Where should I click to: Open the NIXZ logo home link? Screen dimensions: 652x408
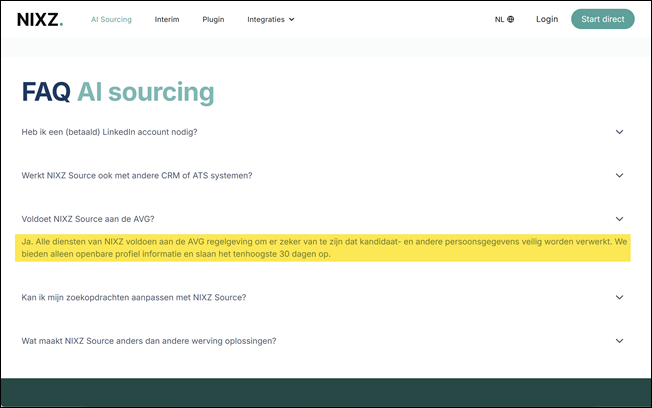(40, 20)
